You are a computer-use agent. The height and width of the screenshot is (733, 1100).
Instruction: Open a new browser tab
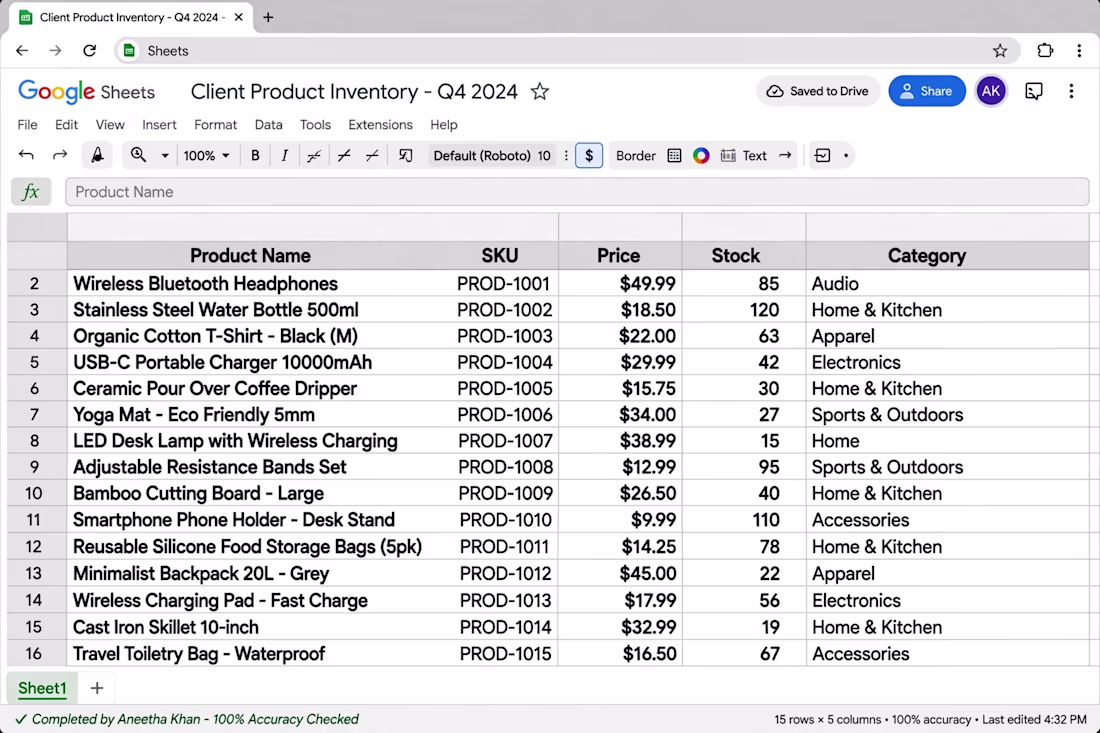268,18
